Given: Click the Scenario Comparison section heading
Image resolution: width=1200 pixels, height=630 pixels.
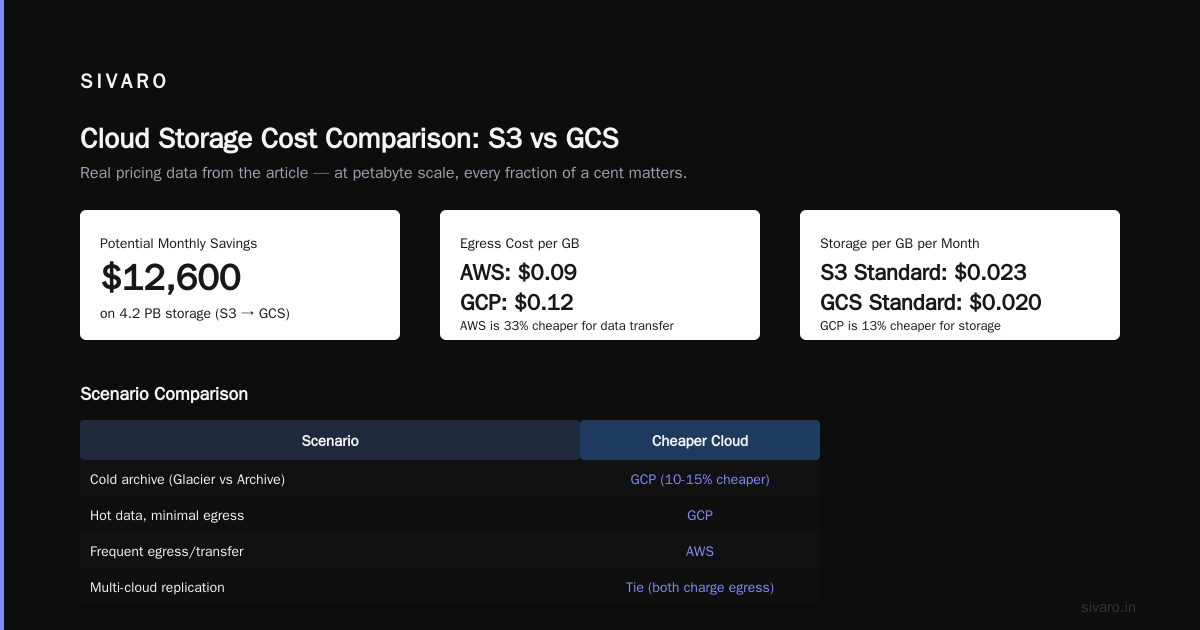Looking at the screenshot, I should point(164,394).
